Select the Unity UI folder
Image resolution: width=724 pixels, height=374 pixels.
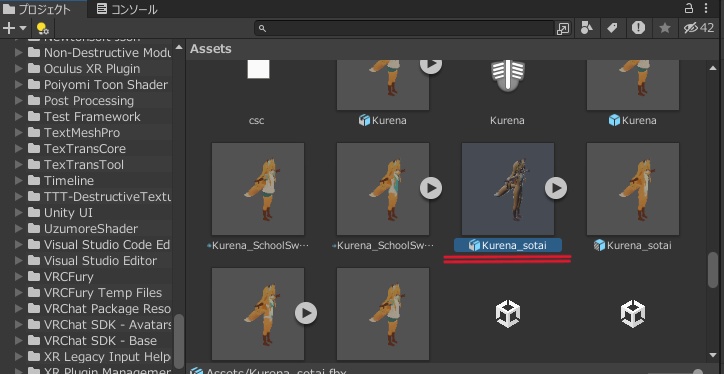point(68,213)
